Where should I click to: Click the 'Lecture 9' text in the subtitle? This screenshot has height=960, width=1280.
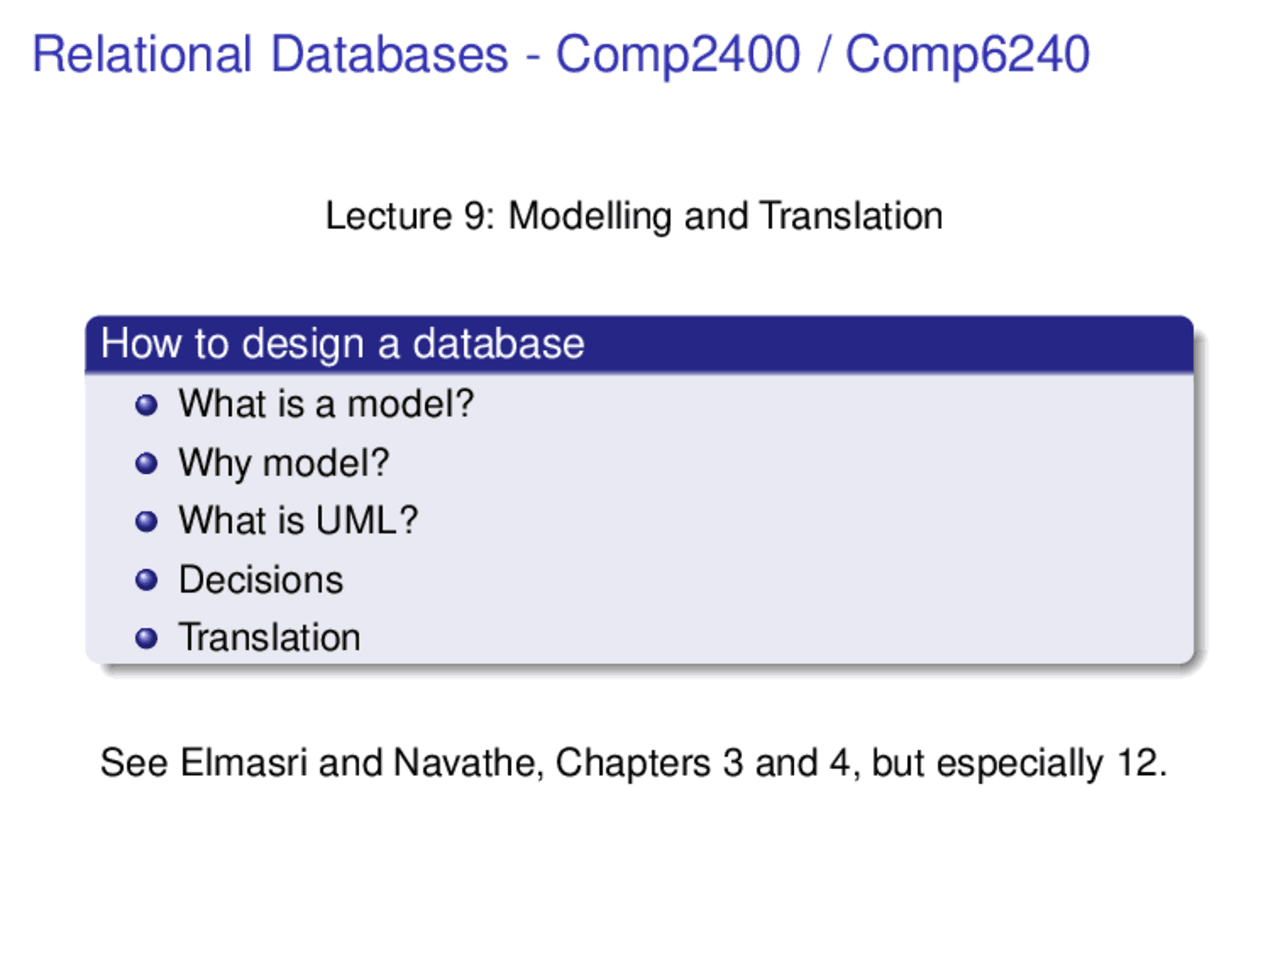pos(408,216)
